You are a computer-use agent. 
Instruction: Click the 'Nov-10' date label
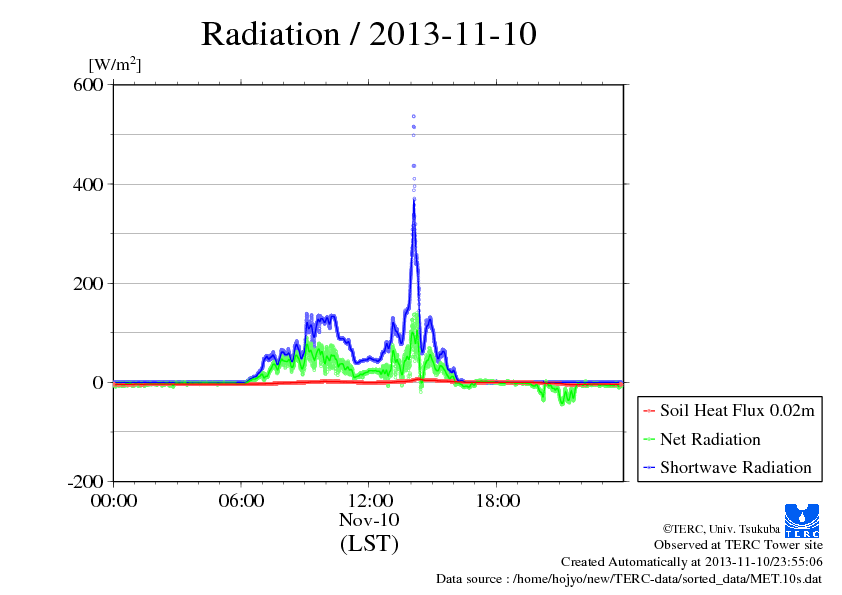[369, 520]
